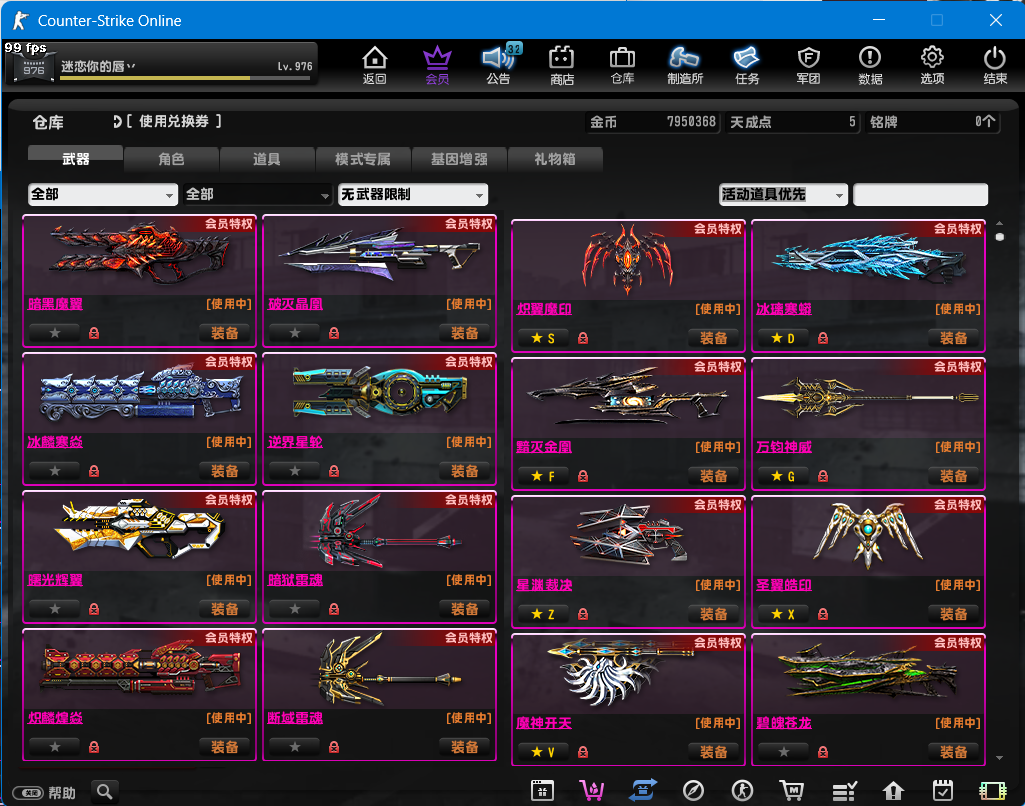Viewport: 1025px width, 806px height.
Task: Open the 活动道具优先 sort dropdown
Action: click(783, 194)
